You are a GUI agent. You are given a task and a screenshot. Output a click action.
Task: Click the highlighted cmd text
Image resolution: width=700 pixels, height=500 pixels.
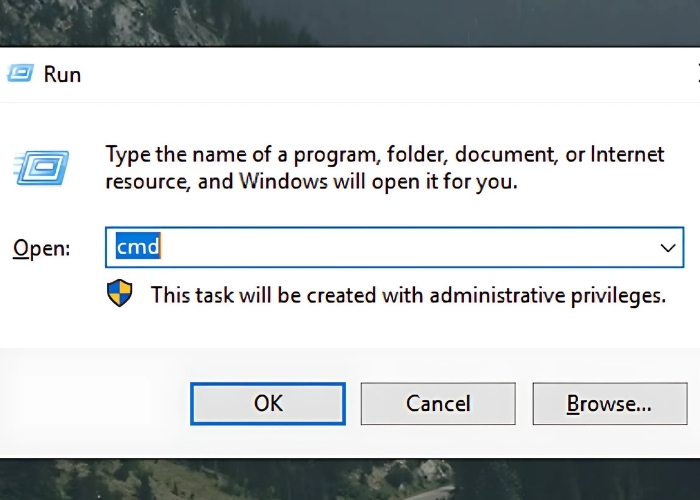[x=138, y=247]
